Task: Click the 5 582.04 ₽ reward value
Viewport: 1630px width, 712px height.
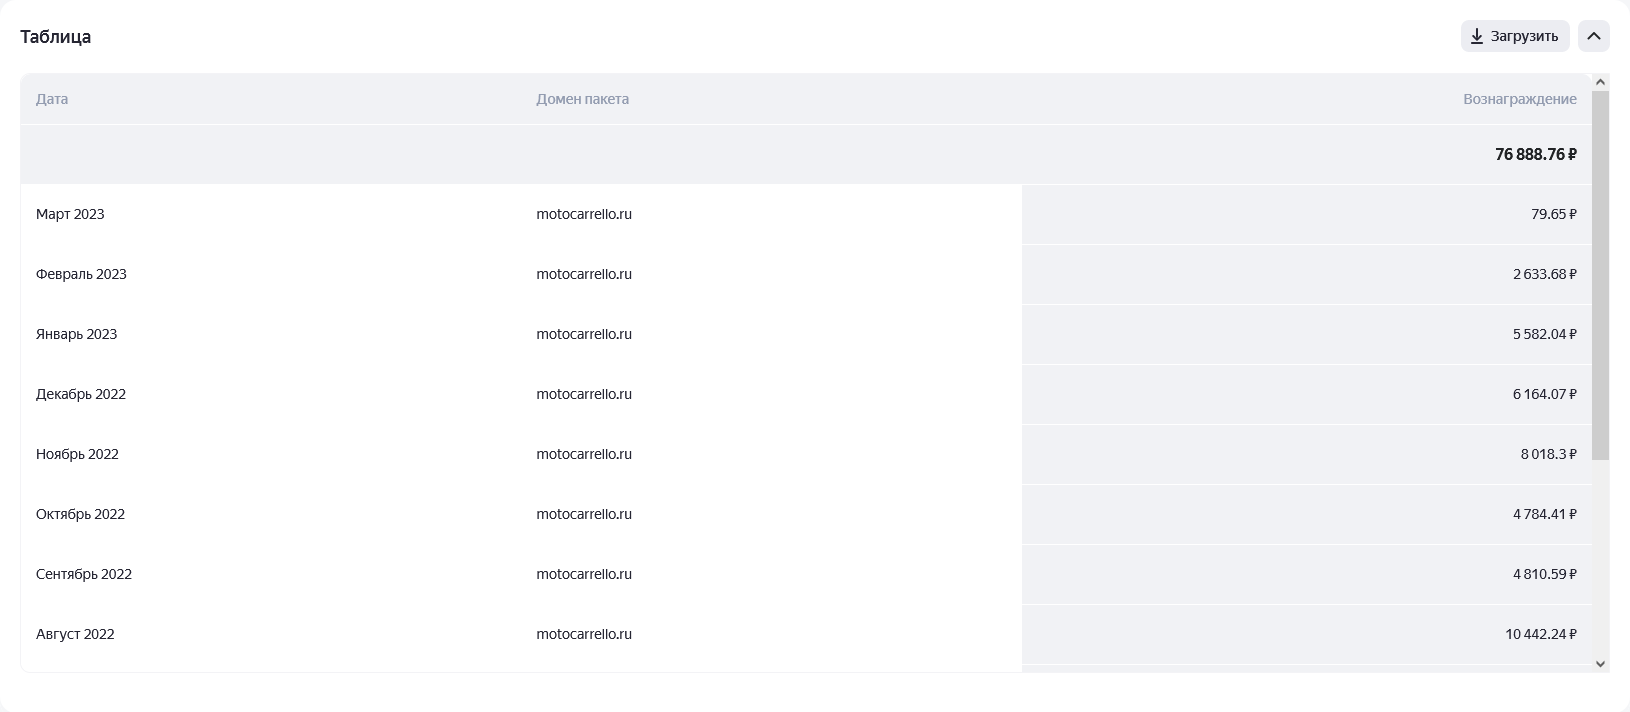Action: click(1545, 334)
